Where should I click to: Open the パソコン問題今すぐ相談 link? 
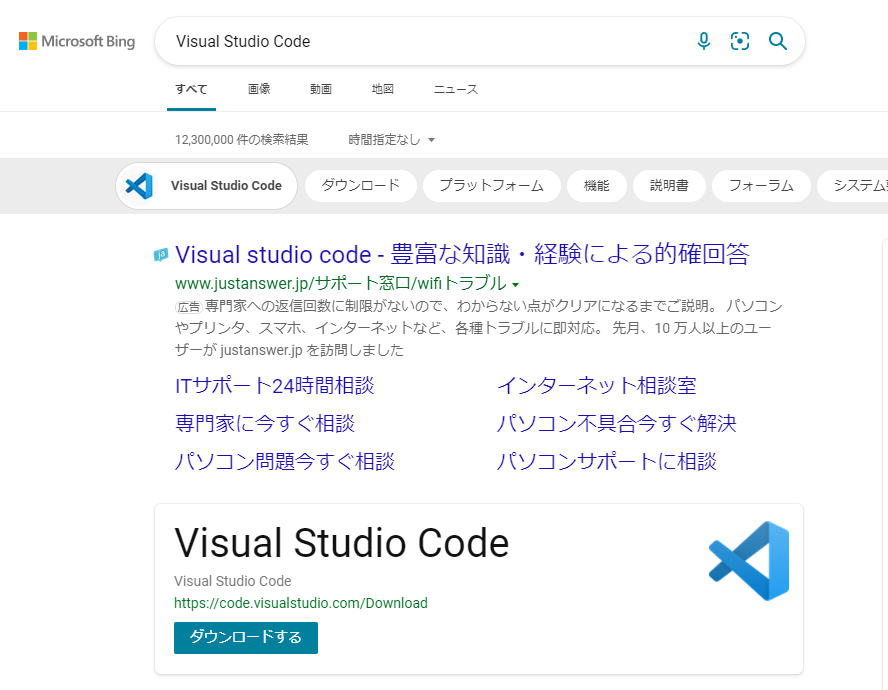click(285, 462)
